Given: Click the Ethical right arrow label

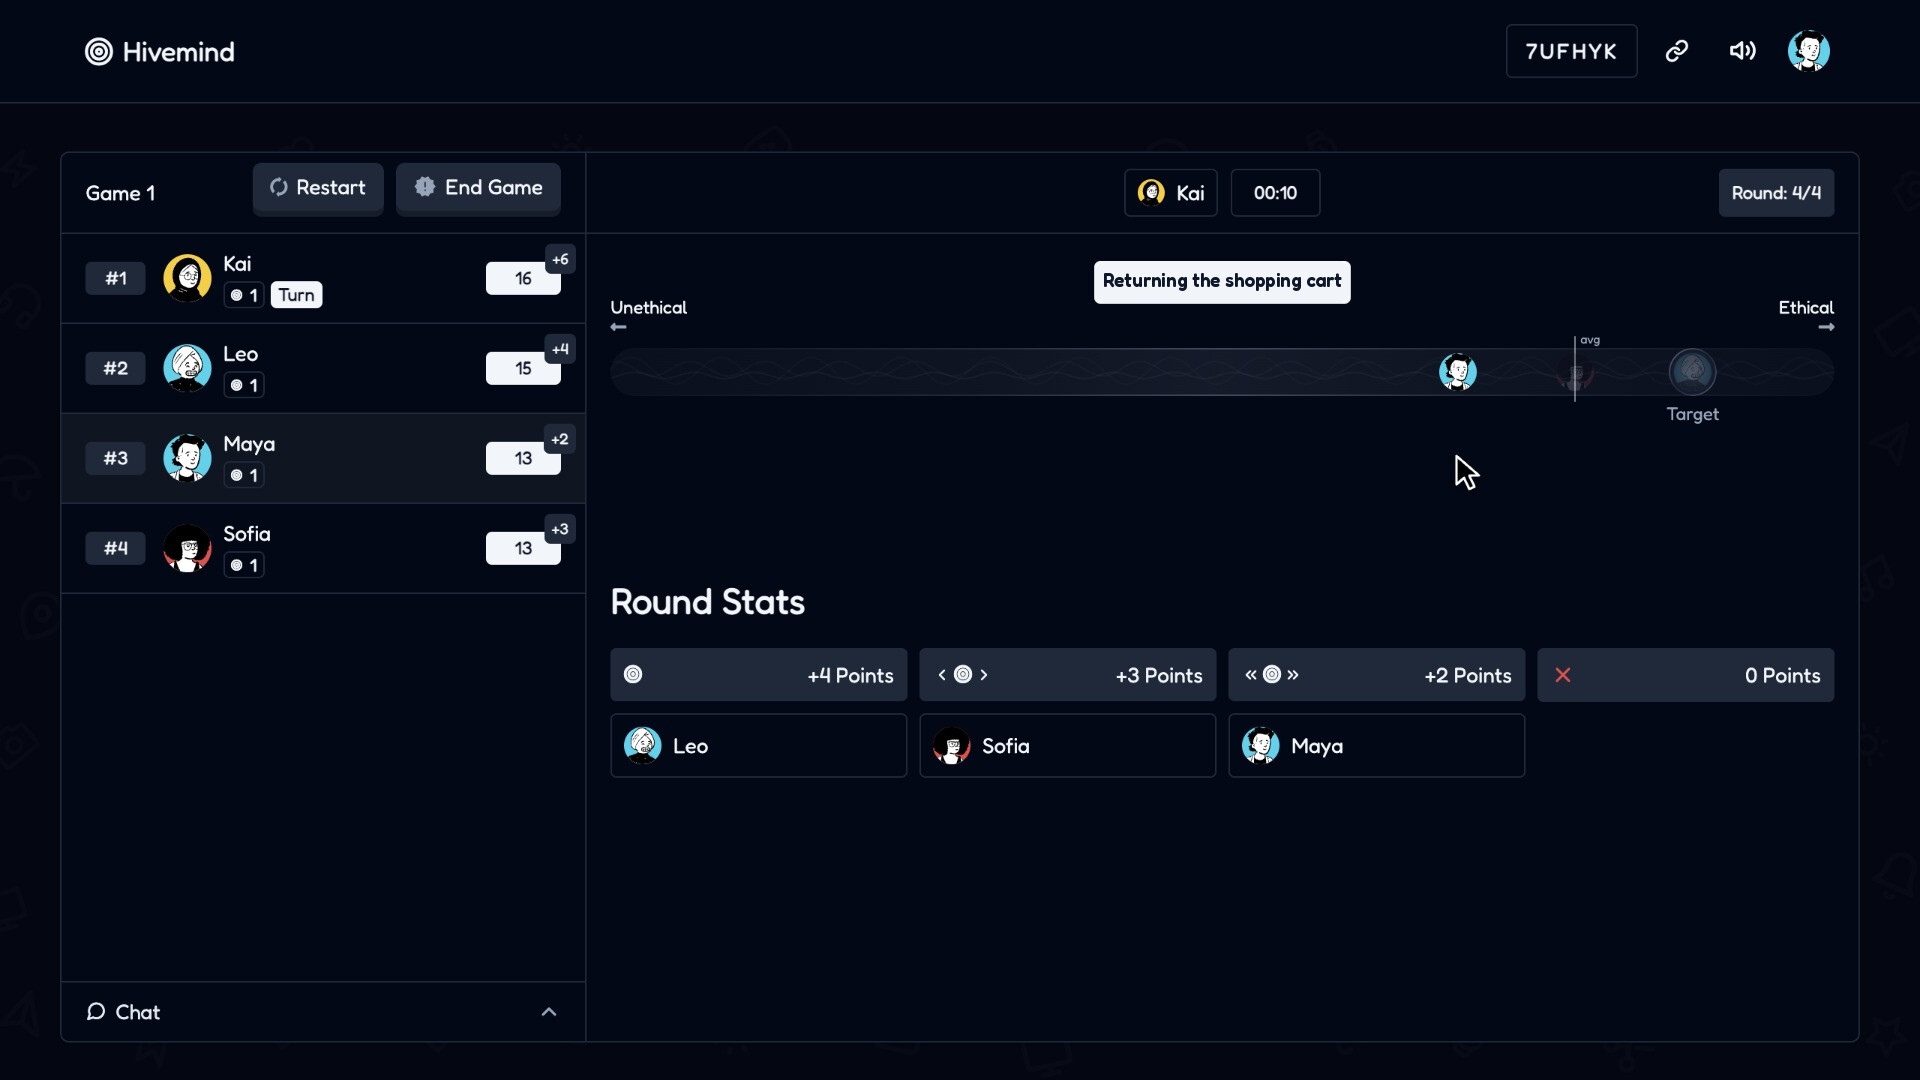Looking at the screenshot, I should tap(1806, 316).
